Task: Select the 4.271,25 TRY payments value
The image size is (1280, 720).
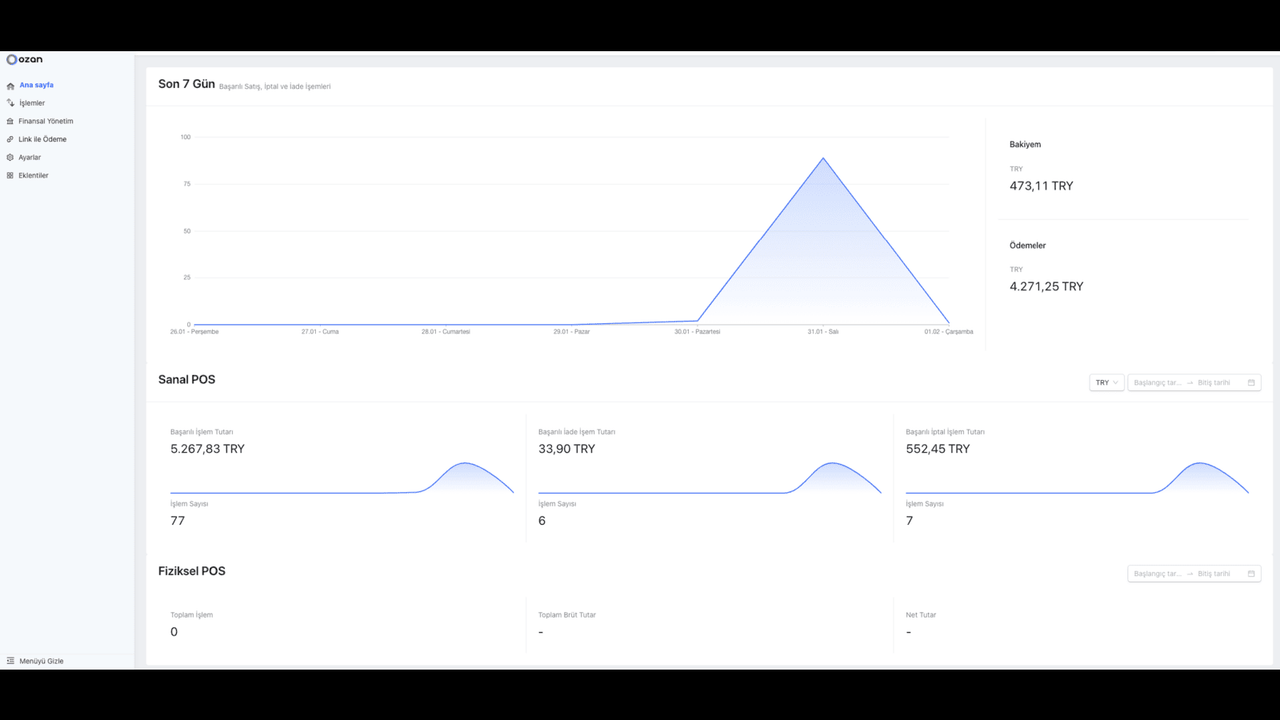Action: pyautogui.click(x=1046, y=286)
